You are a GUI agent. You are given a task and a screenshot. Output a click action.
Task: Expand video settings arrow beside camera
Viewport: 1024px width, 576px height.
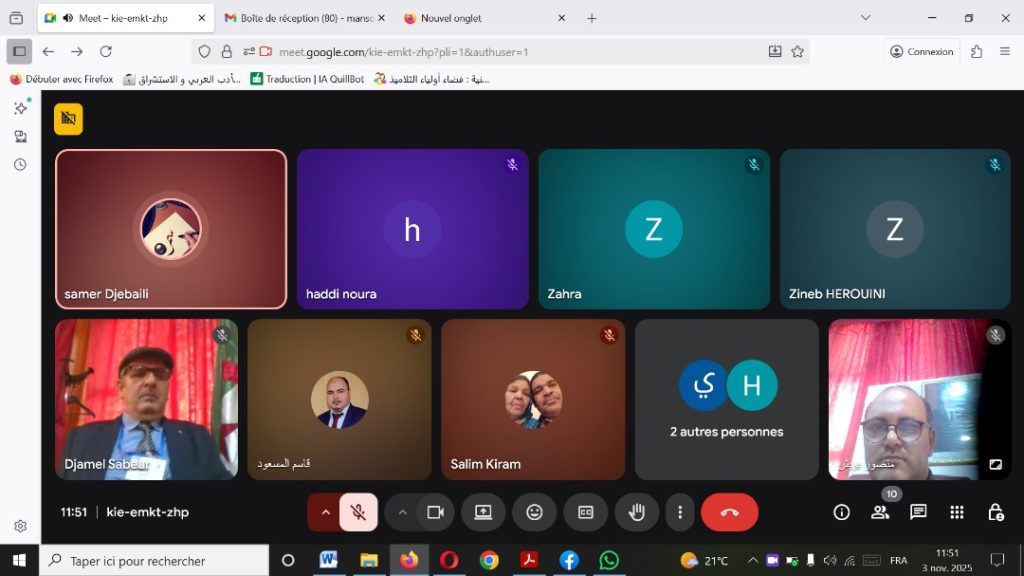click(x=402, y=512)
